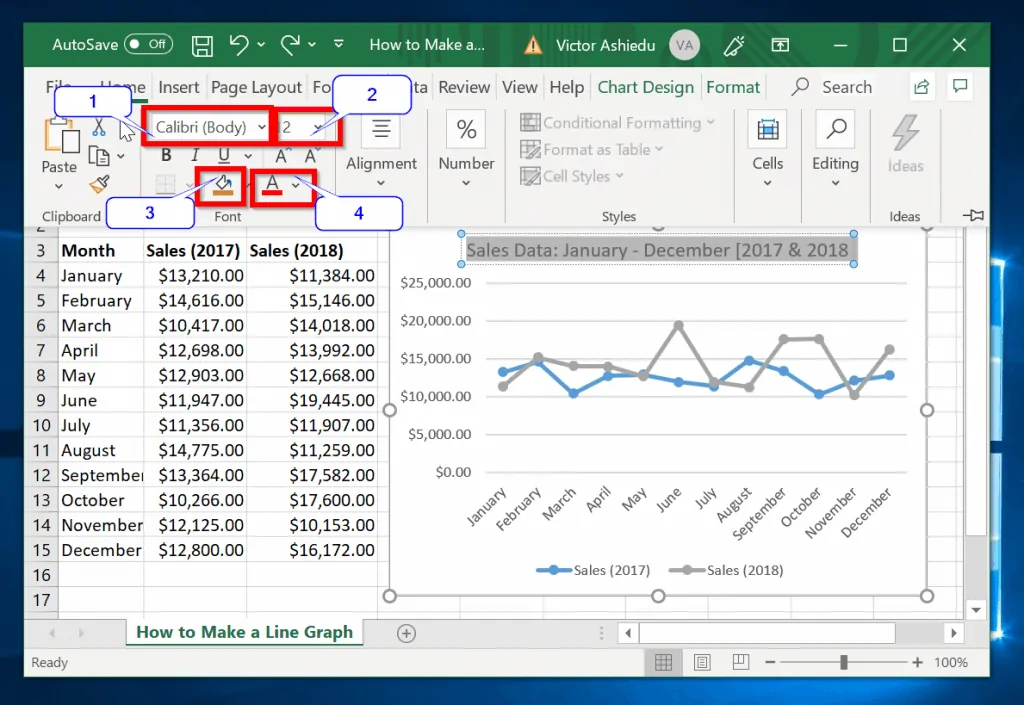Add a new sheet with plus icon
Viewport: 1024px width, 705px height.
(x=406, y=632)
